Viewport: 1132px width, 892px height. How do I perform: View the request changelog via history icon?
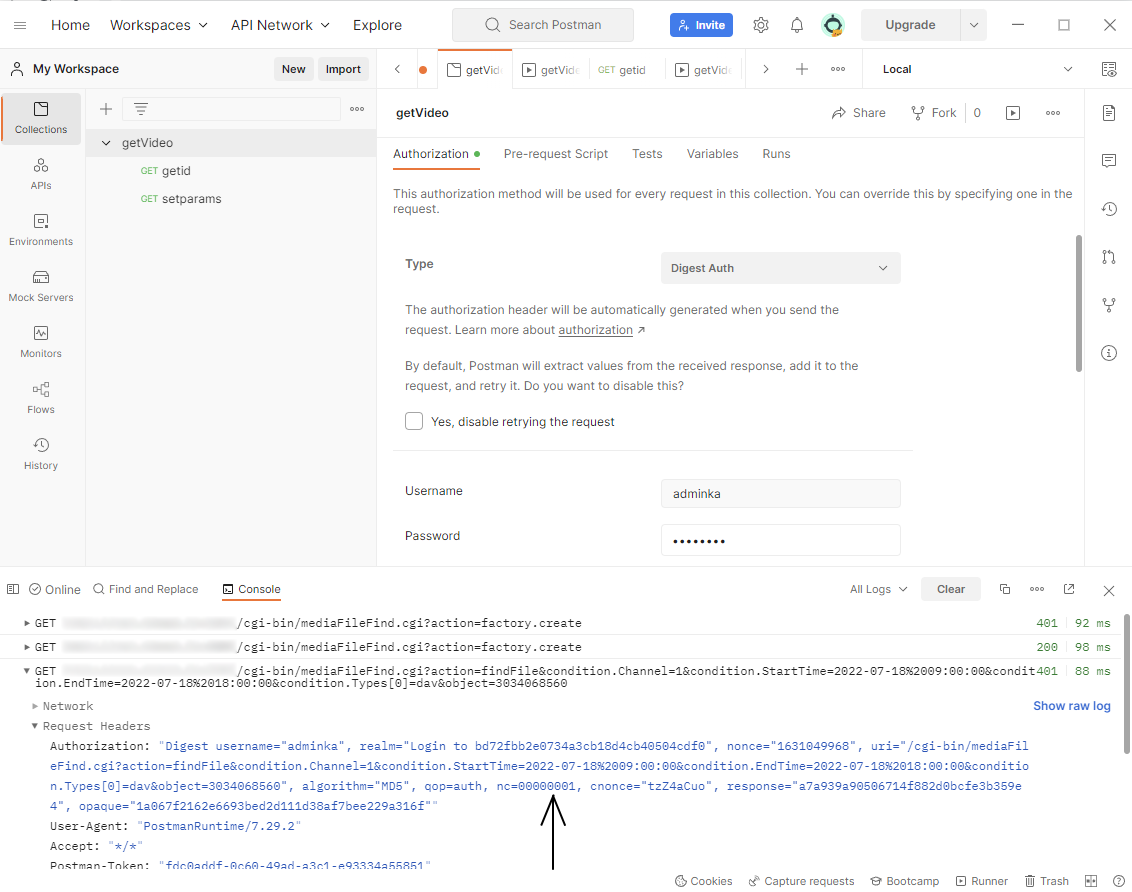click(1108, 209)
